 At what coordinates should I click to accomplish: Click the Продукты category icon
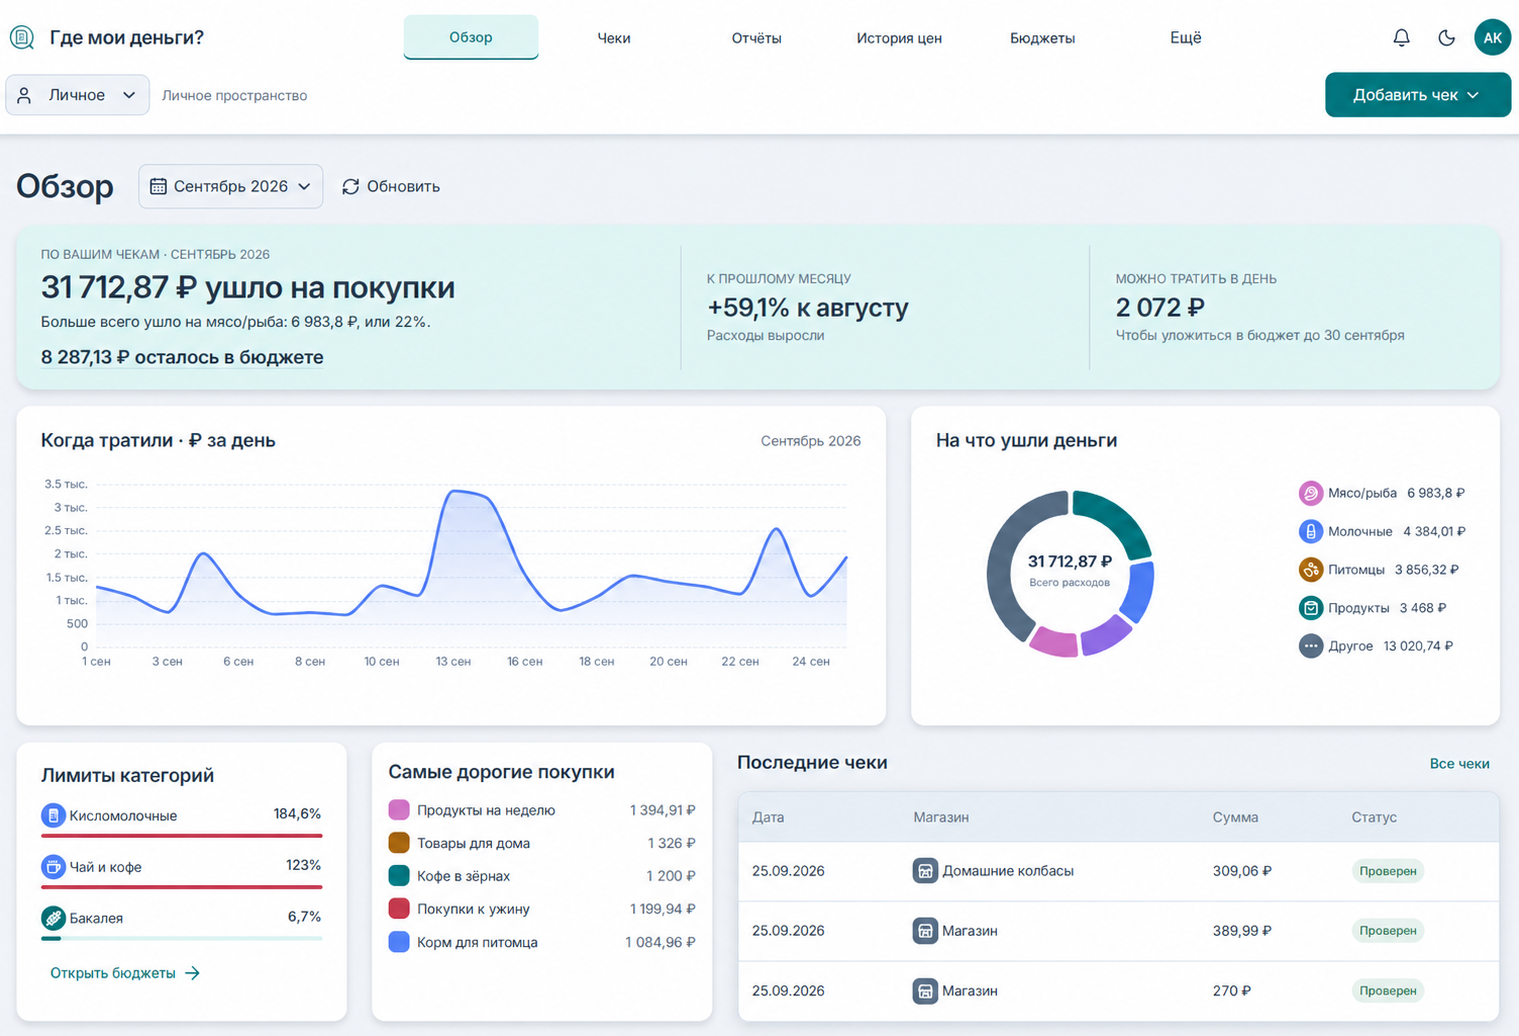(x=1310, y=608)
